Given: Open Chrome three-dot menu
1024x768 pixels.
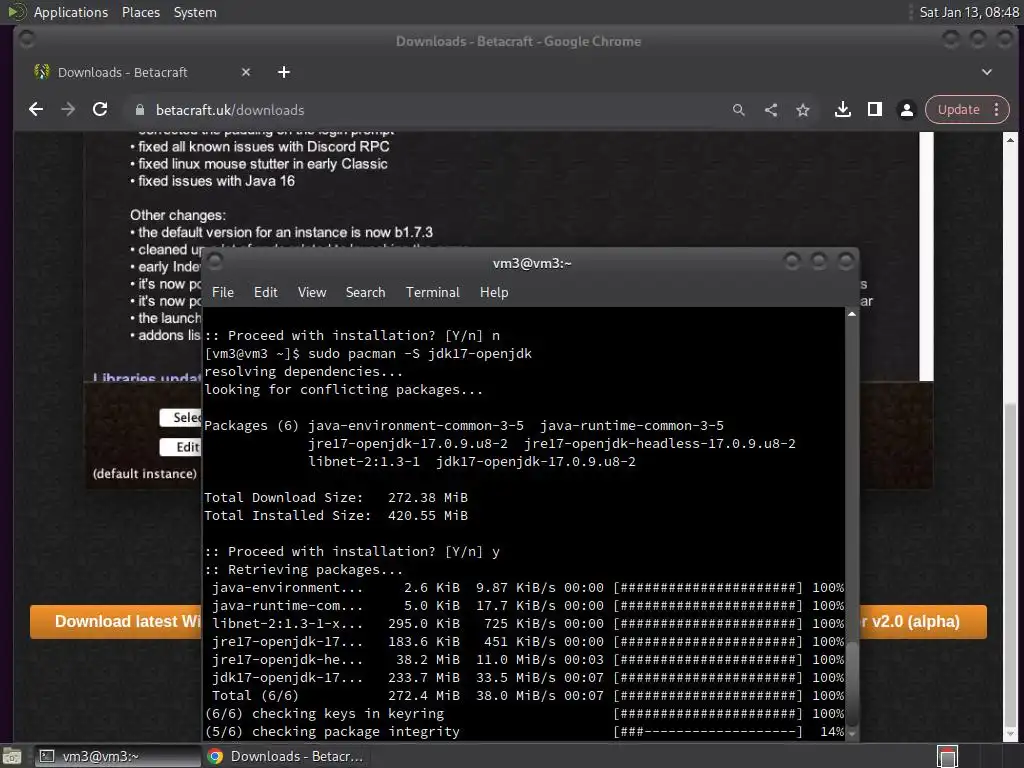Looking at the screenshot, I should tap(997, 110).
